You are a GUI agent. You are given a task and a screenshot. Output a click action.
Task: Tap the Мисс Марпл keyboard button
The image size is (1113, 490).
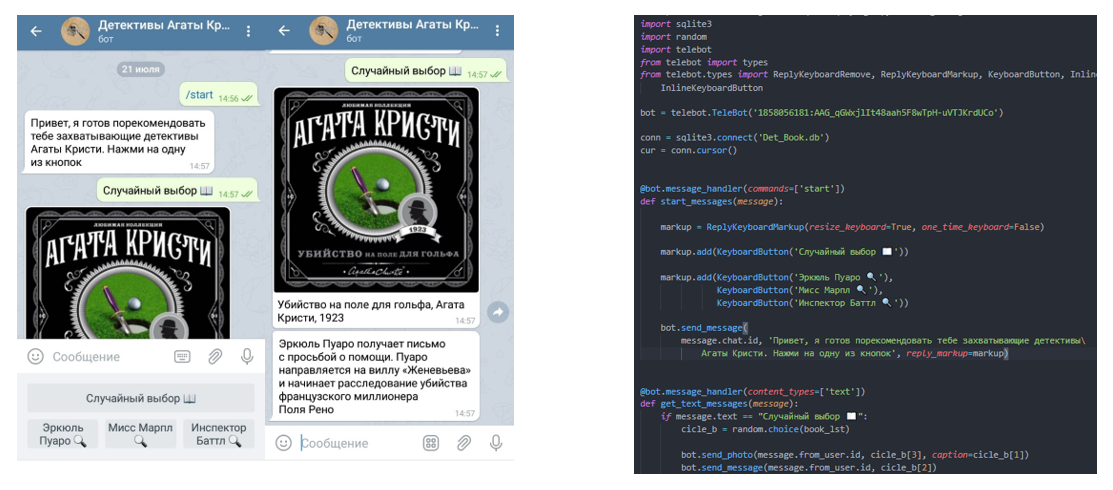141,434
